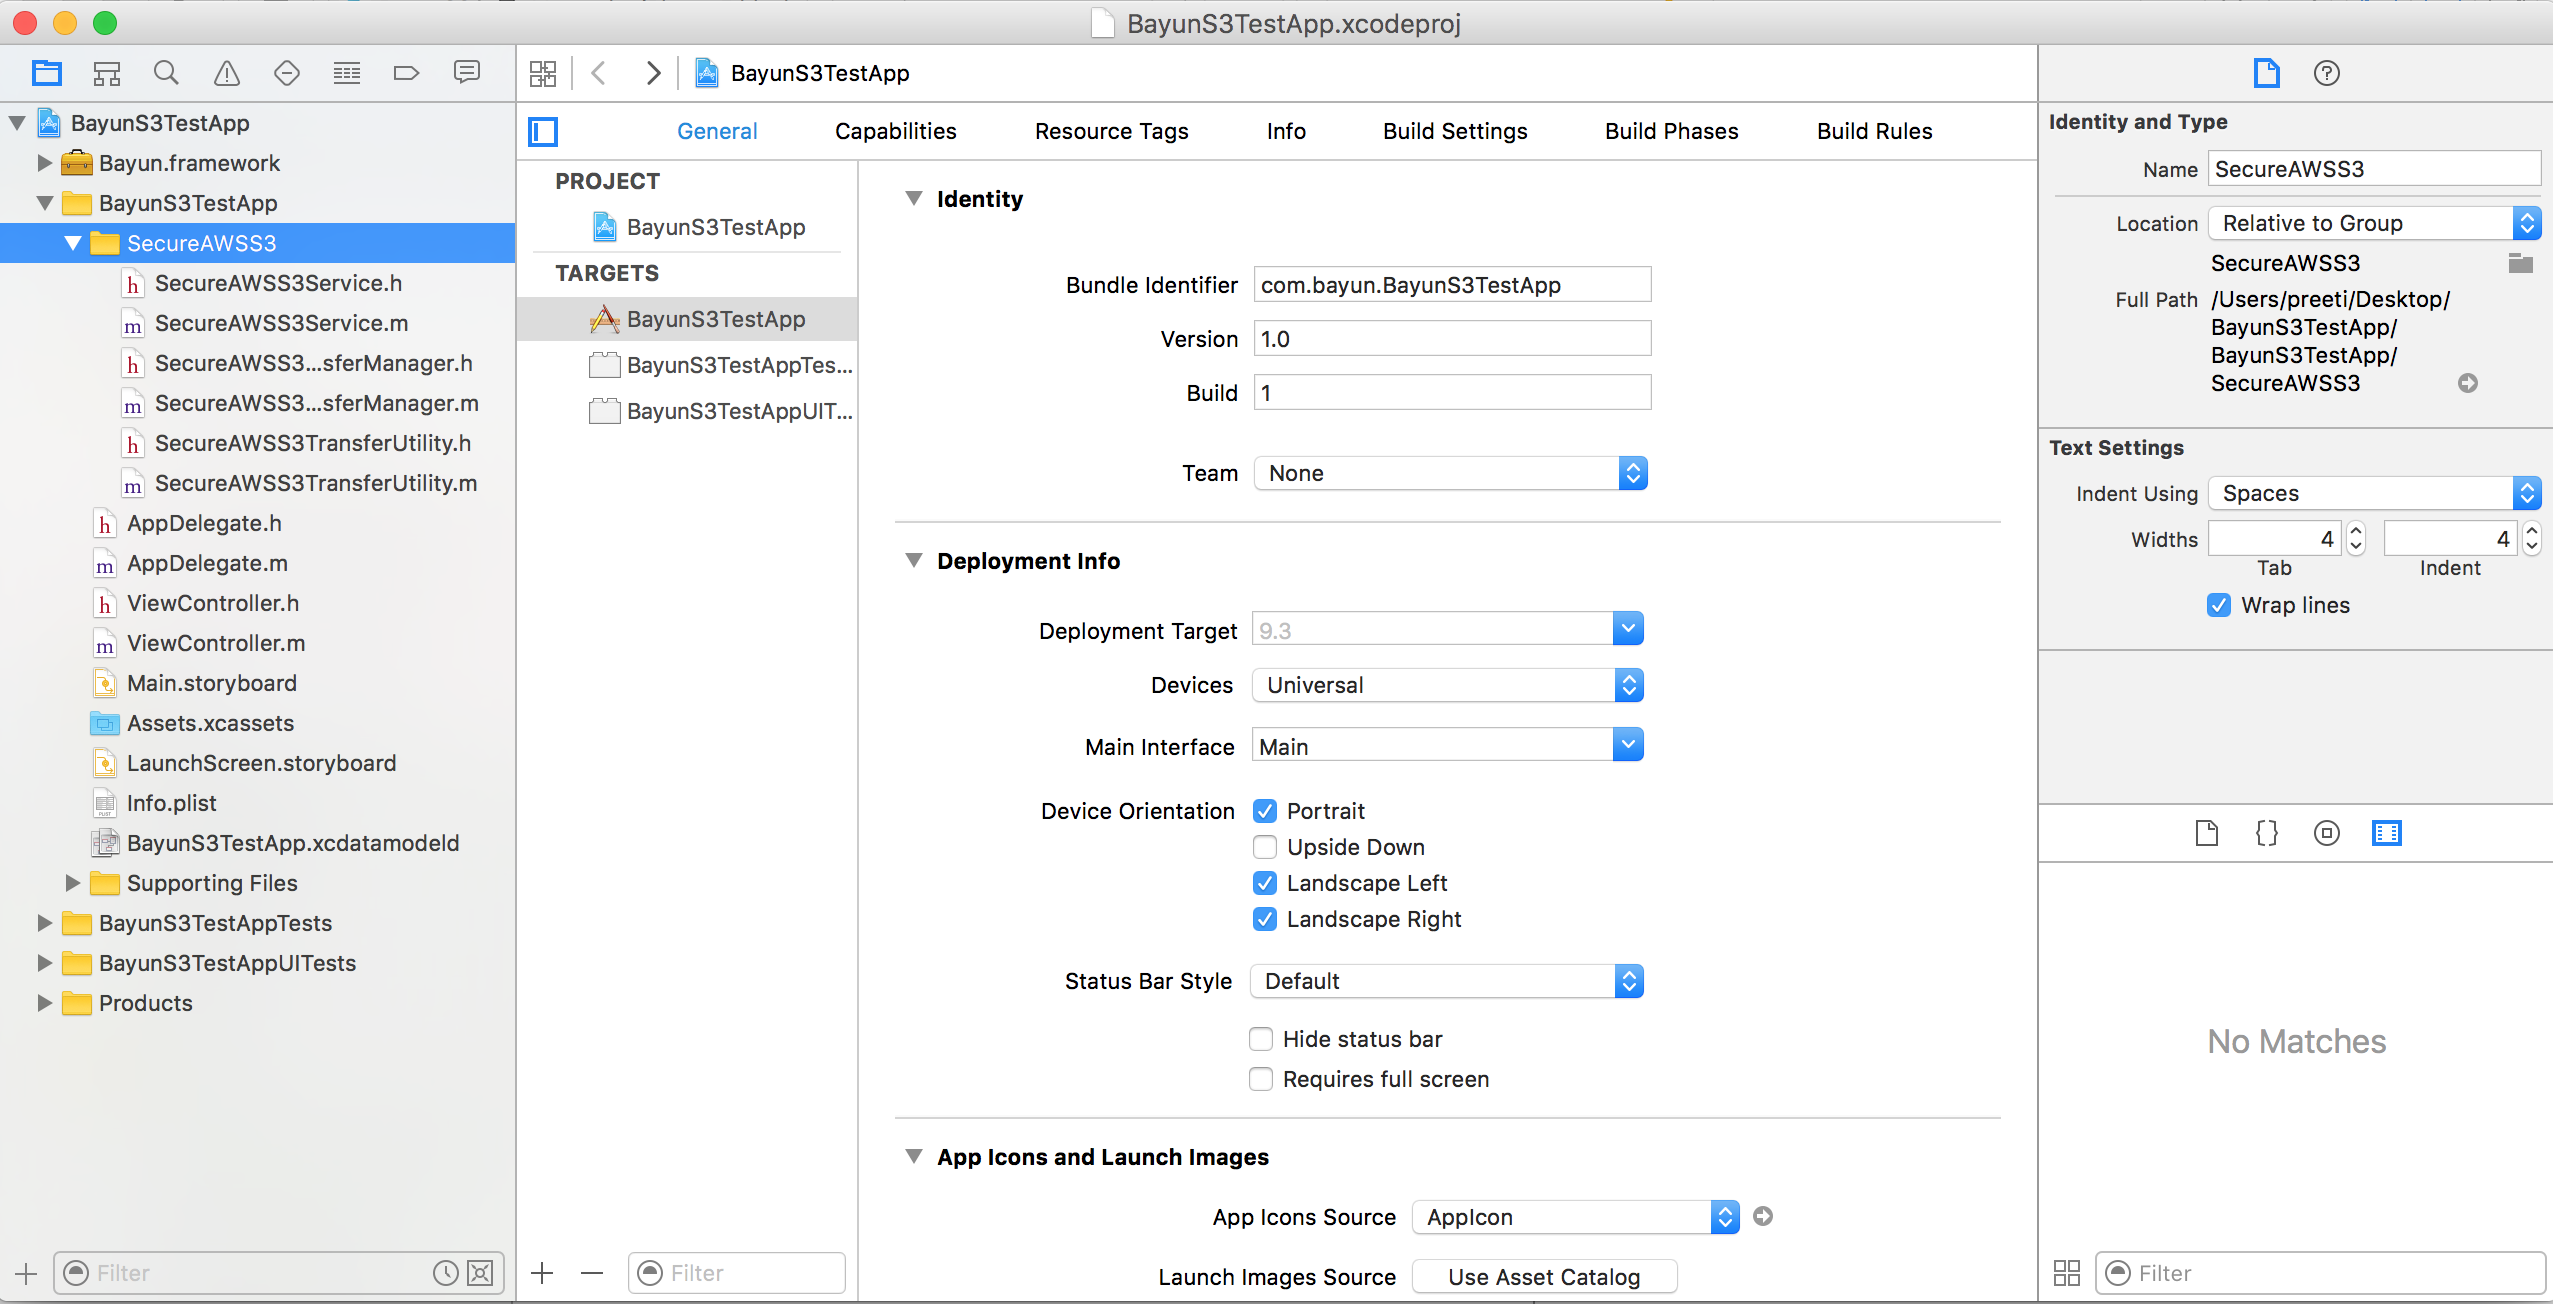The height and width of the screenshot is (1304, 2553).
Task: Enable Upside Down orientation
Action: coord(1265,847)
